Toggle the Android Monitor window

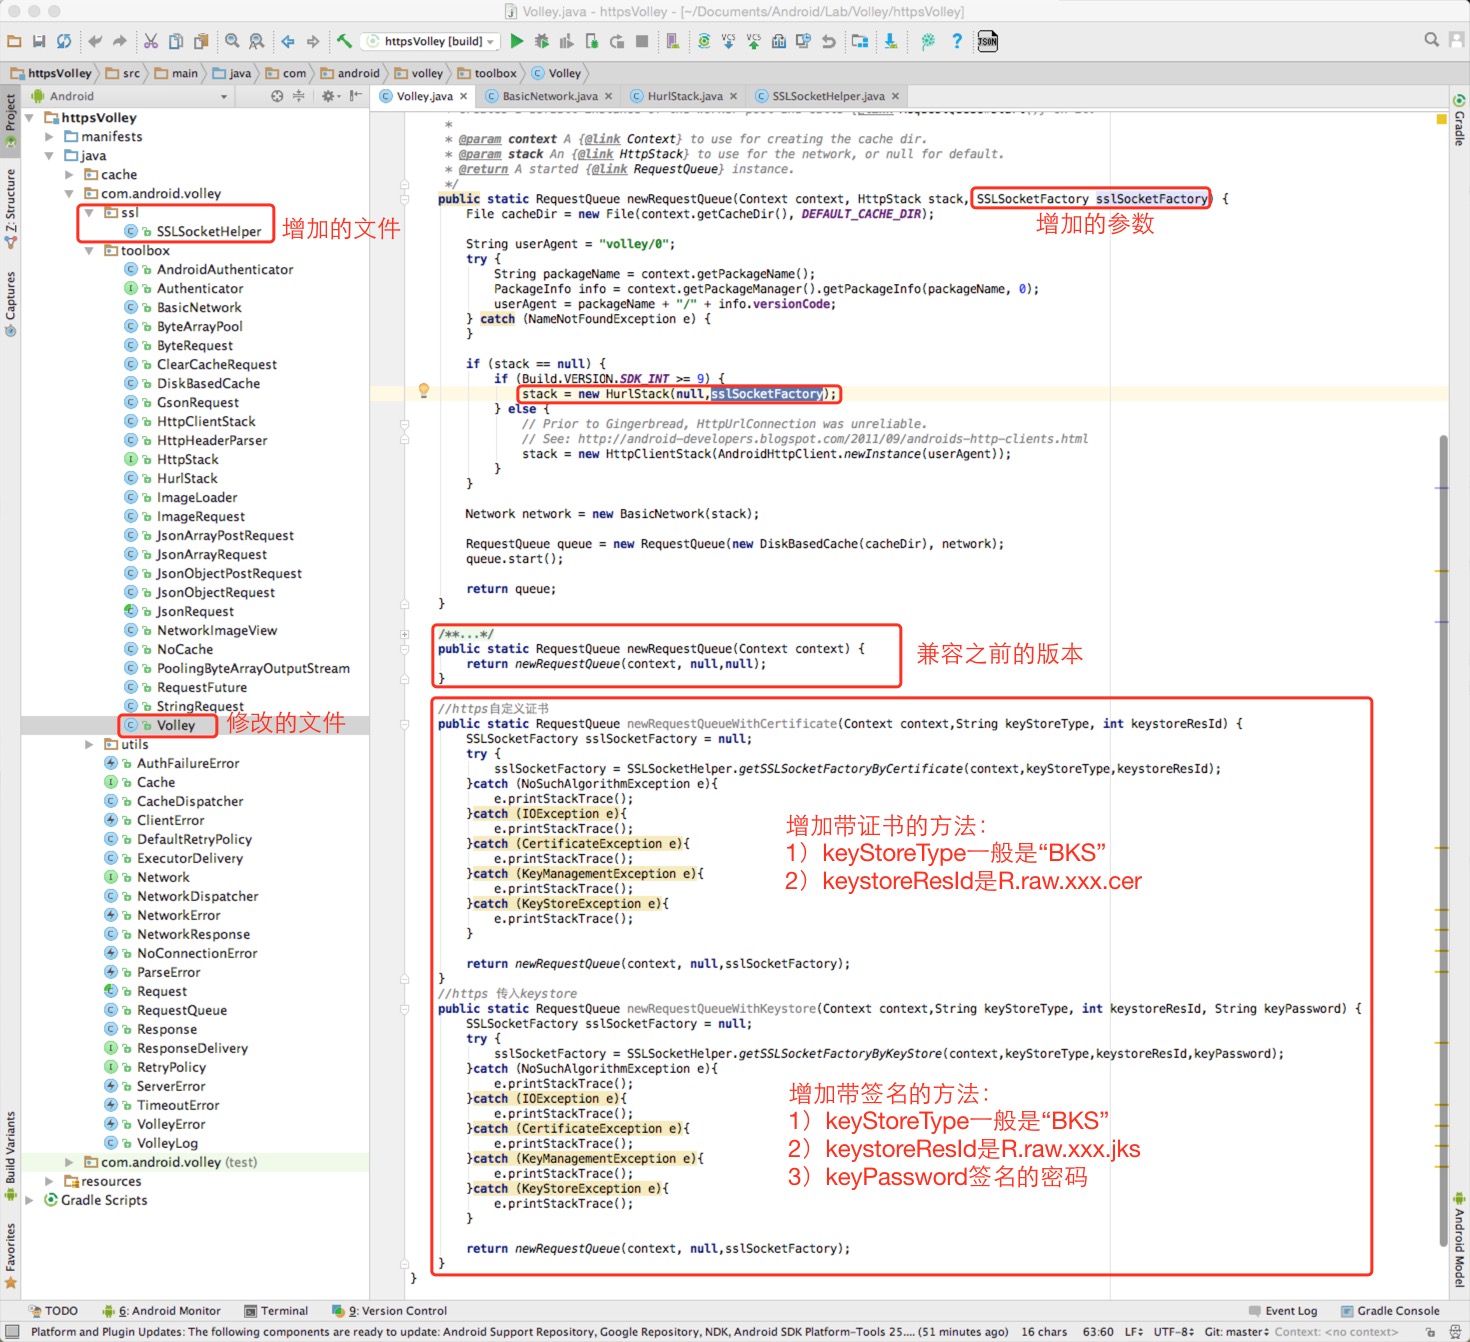click(x=160, y=1311)
